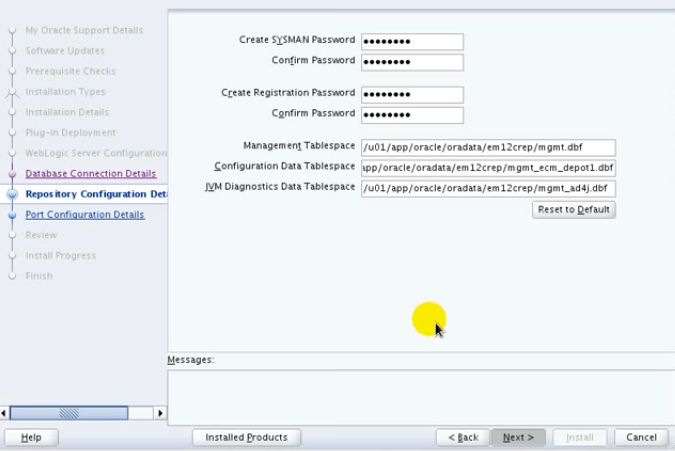The height and width of the screenshot is (451, 675).
Task: Edit the Configuration Data Tablespace path field
Action: pyautogui.click(x=488, y=168)
